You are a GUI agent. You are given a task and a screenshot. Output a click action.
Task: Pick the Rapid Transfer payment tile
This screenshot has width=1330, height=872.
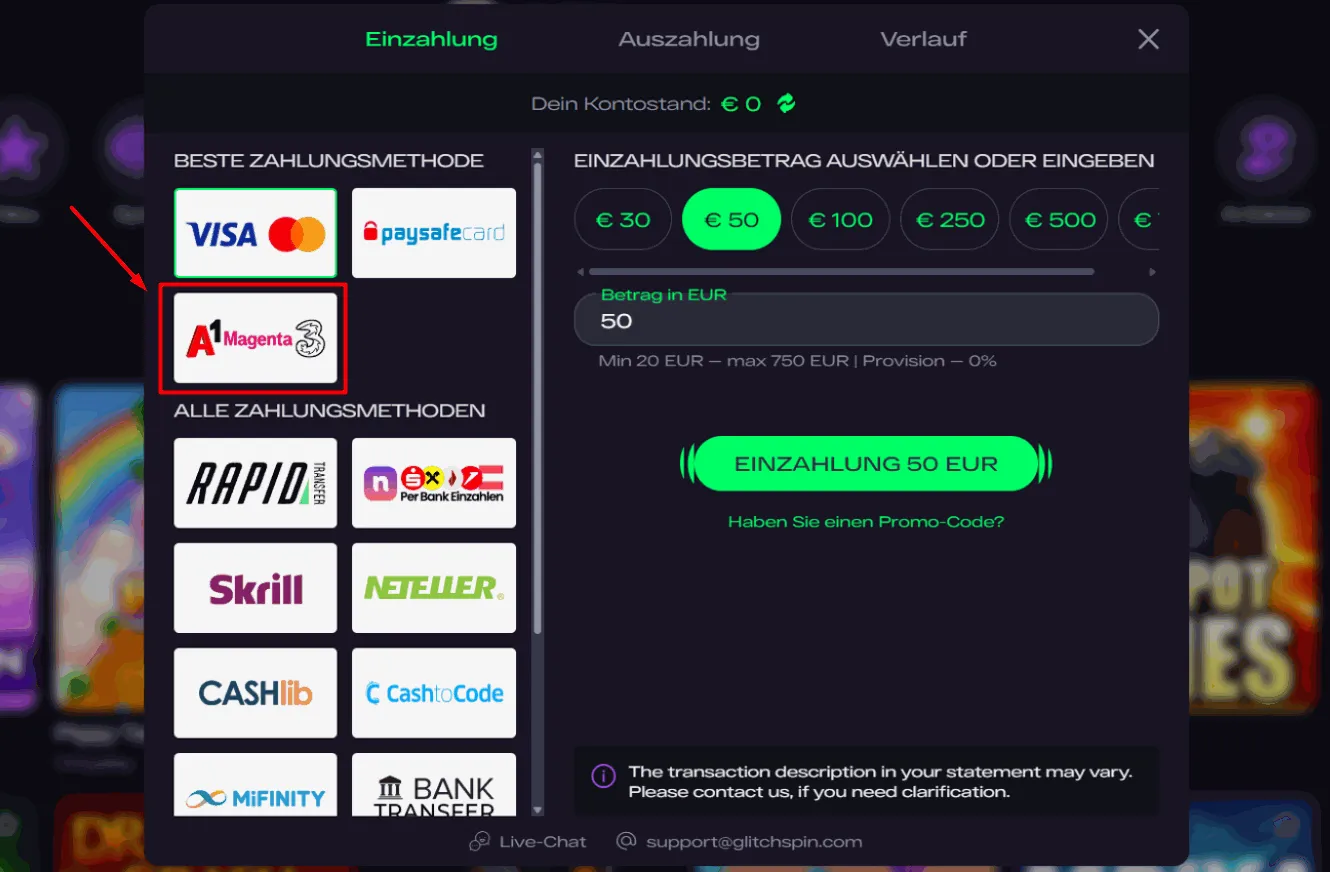pos(255,483)
